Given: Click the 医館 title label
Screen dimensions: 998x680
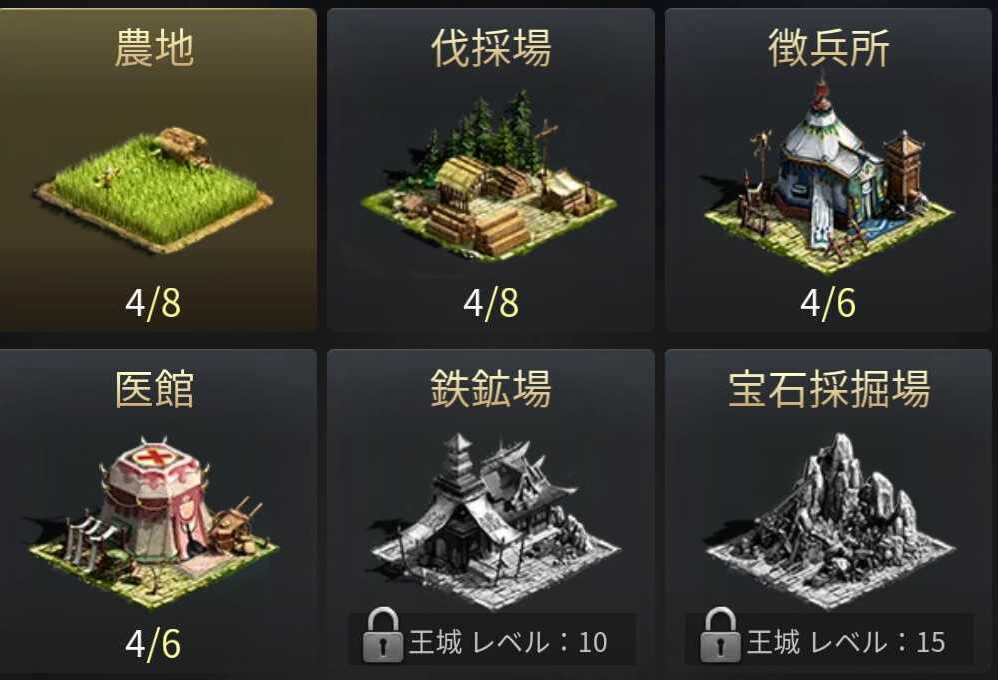Looking at the screenshot, I should click(x=154, y=388).
